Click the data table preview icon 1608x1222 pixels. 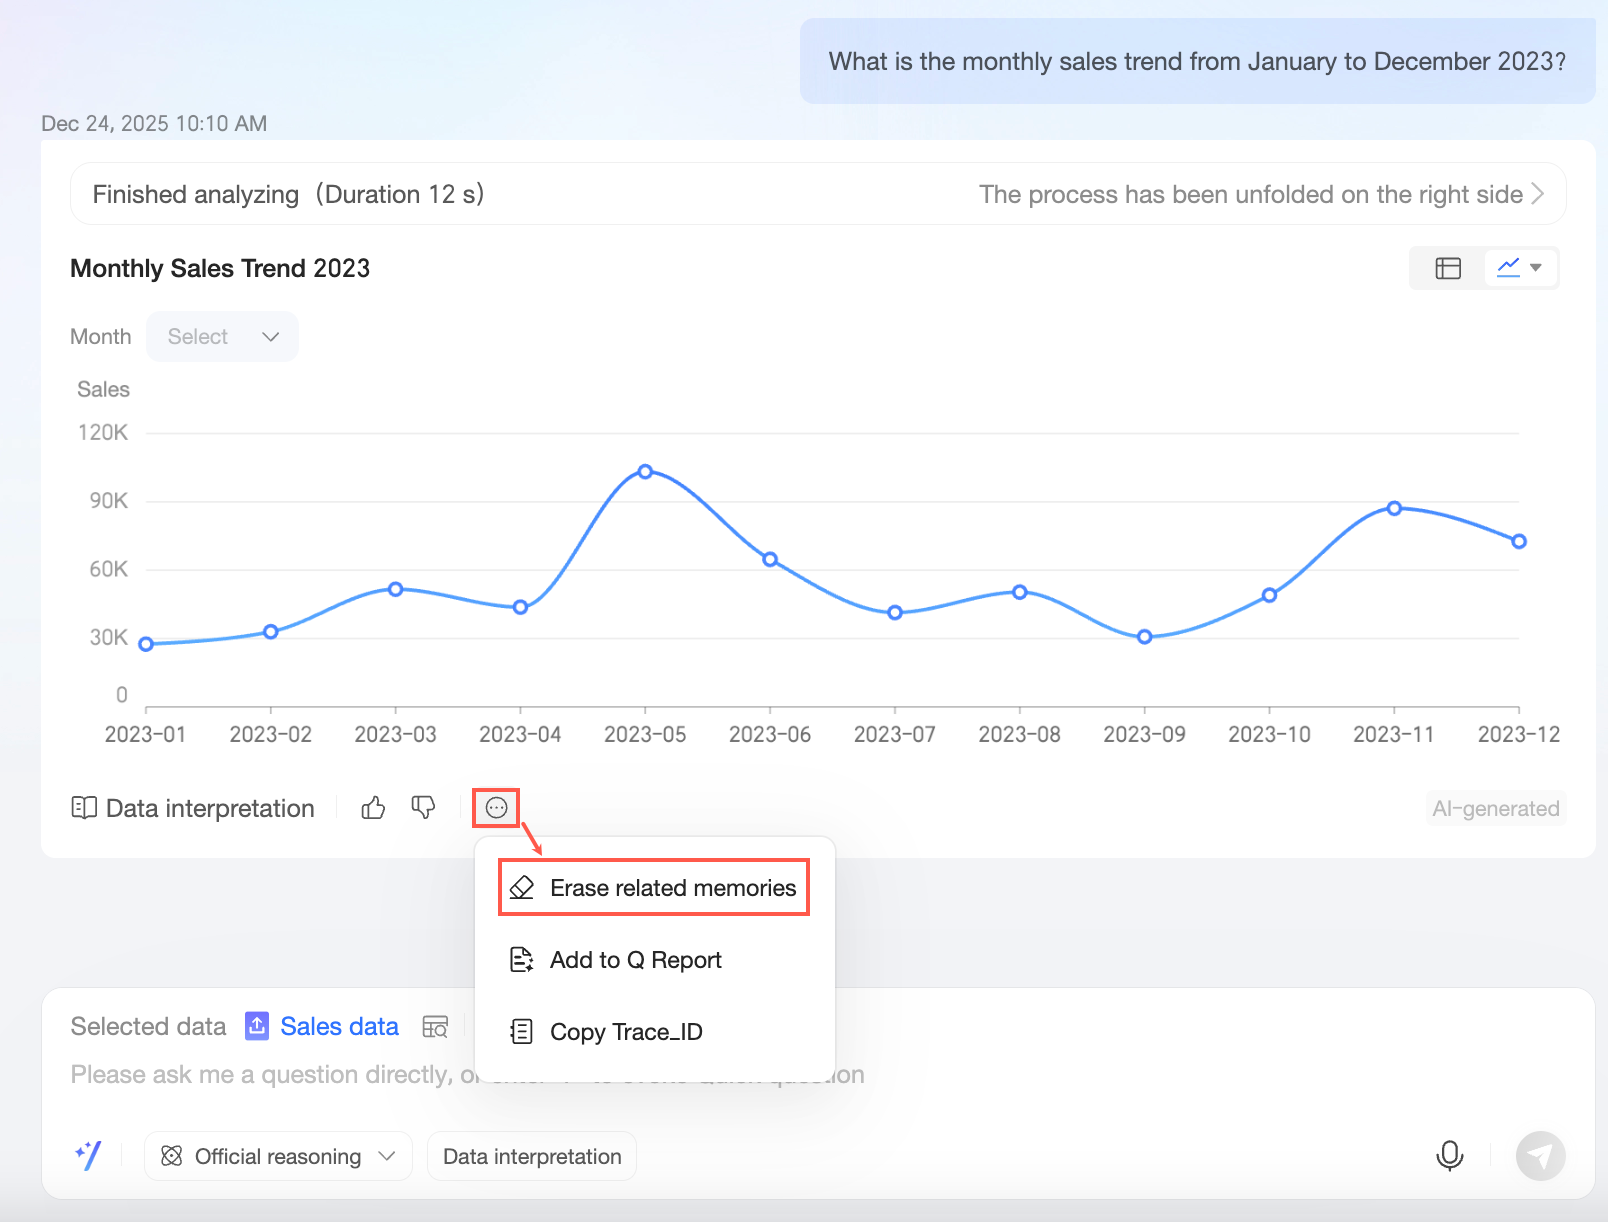click(436, 1027)
